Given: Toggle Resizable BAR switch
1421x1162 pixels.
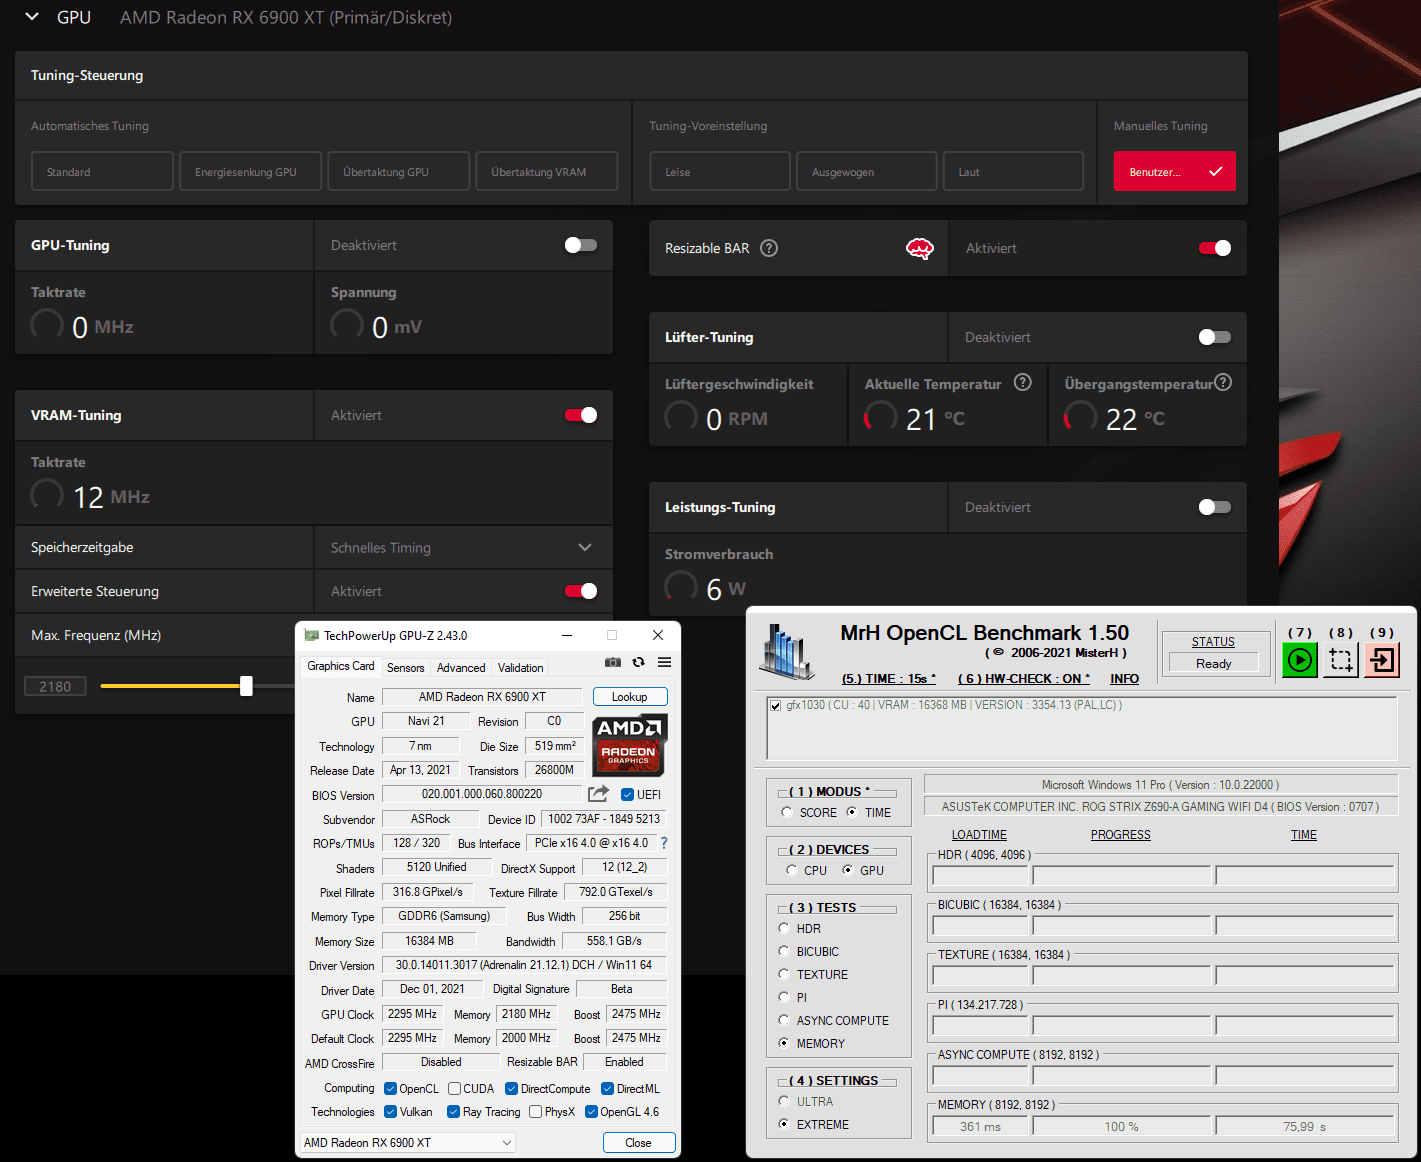Looking at the screenshot, I should [1215, 248].
